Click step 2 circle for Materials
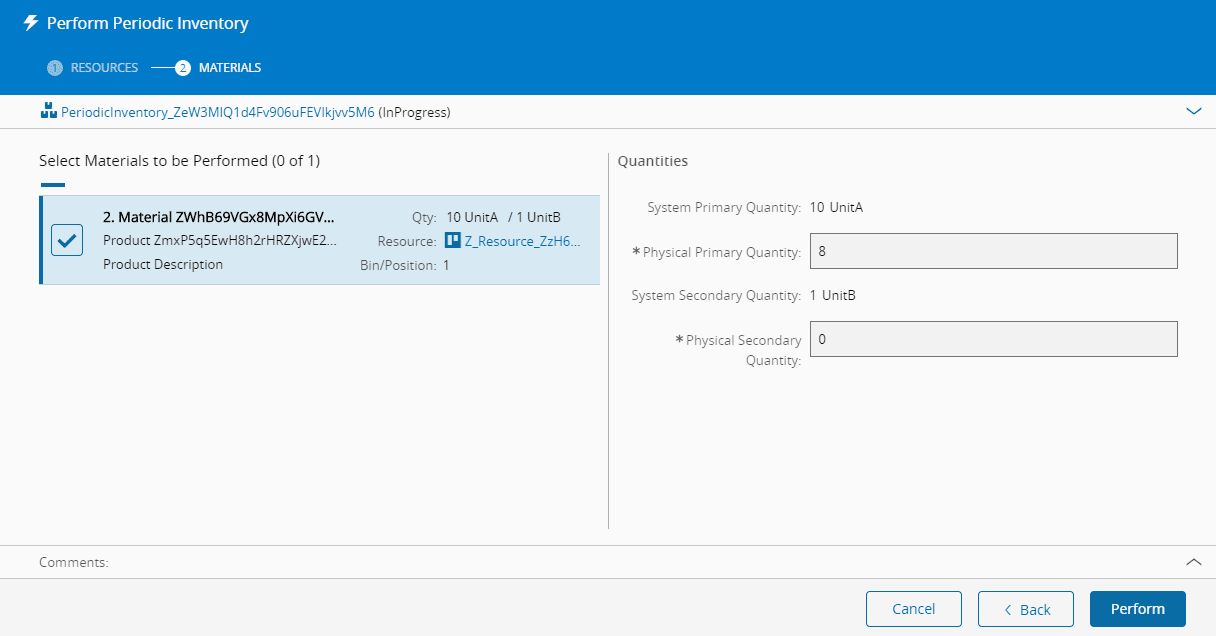This screenshot has width=1216, height=636. [x=182, y=68]
